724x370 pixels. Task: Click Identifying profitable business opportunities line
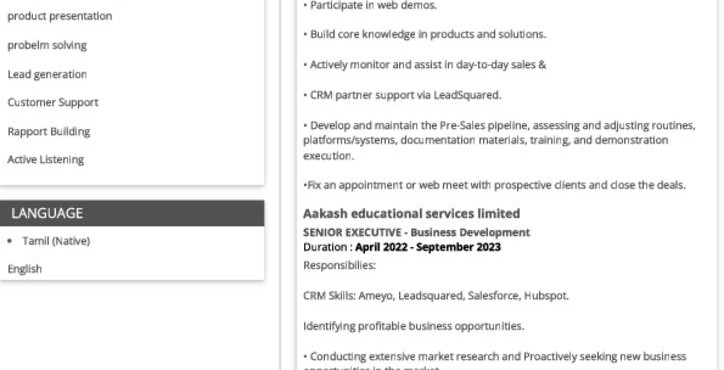point(414,326)
